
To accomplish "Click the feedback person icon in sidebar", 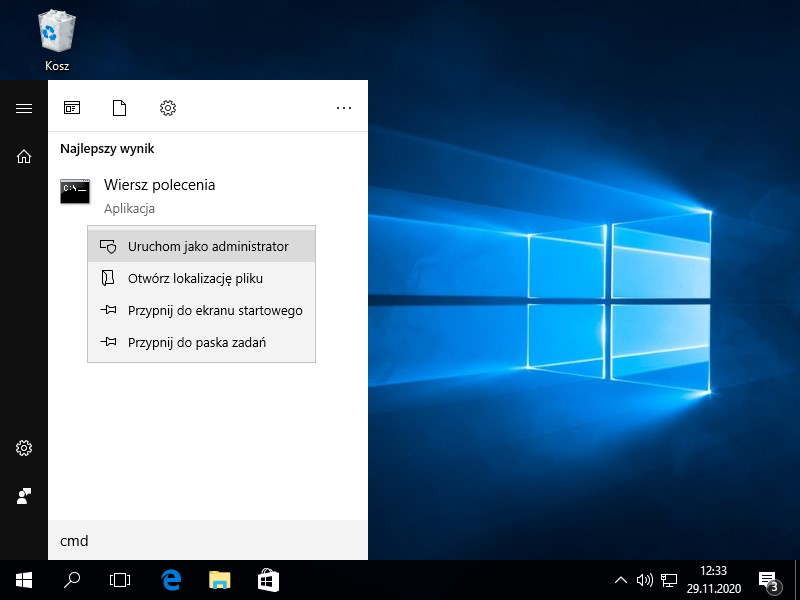I will 24,496.
